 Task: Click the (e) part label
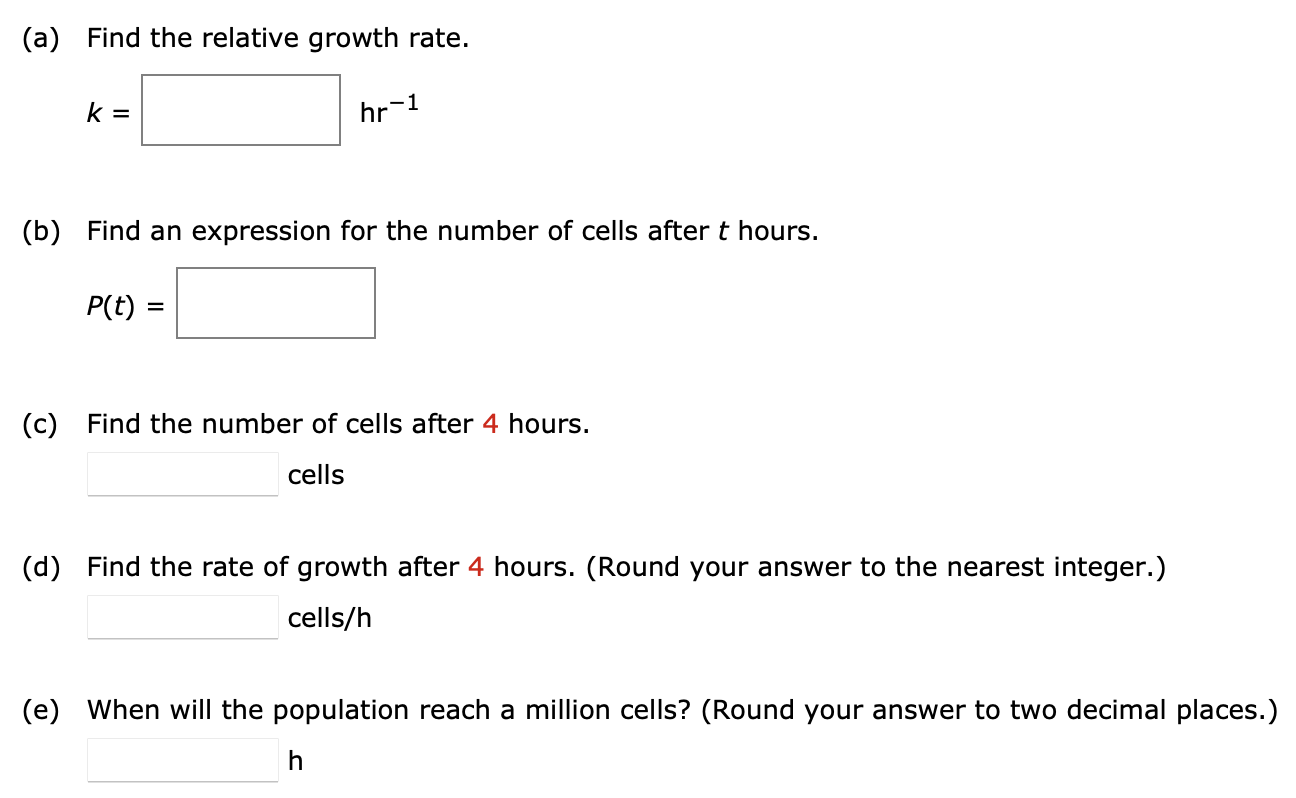[40, 711]
